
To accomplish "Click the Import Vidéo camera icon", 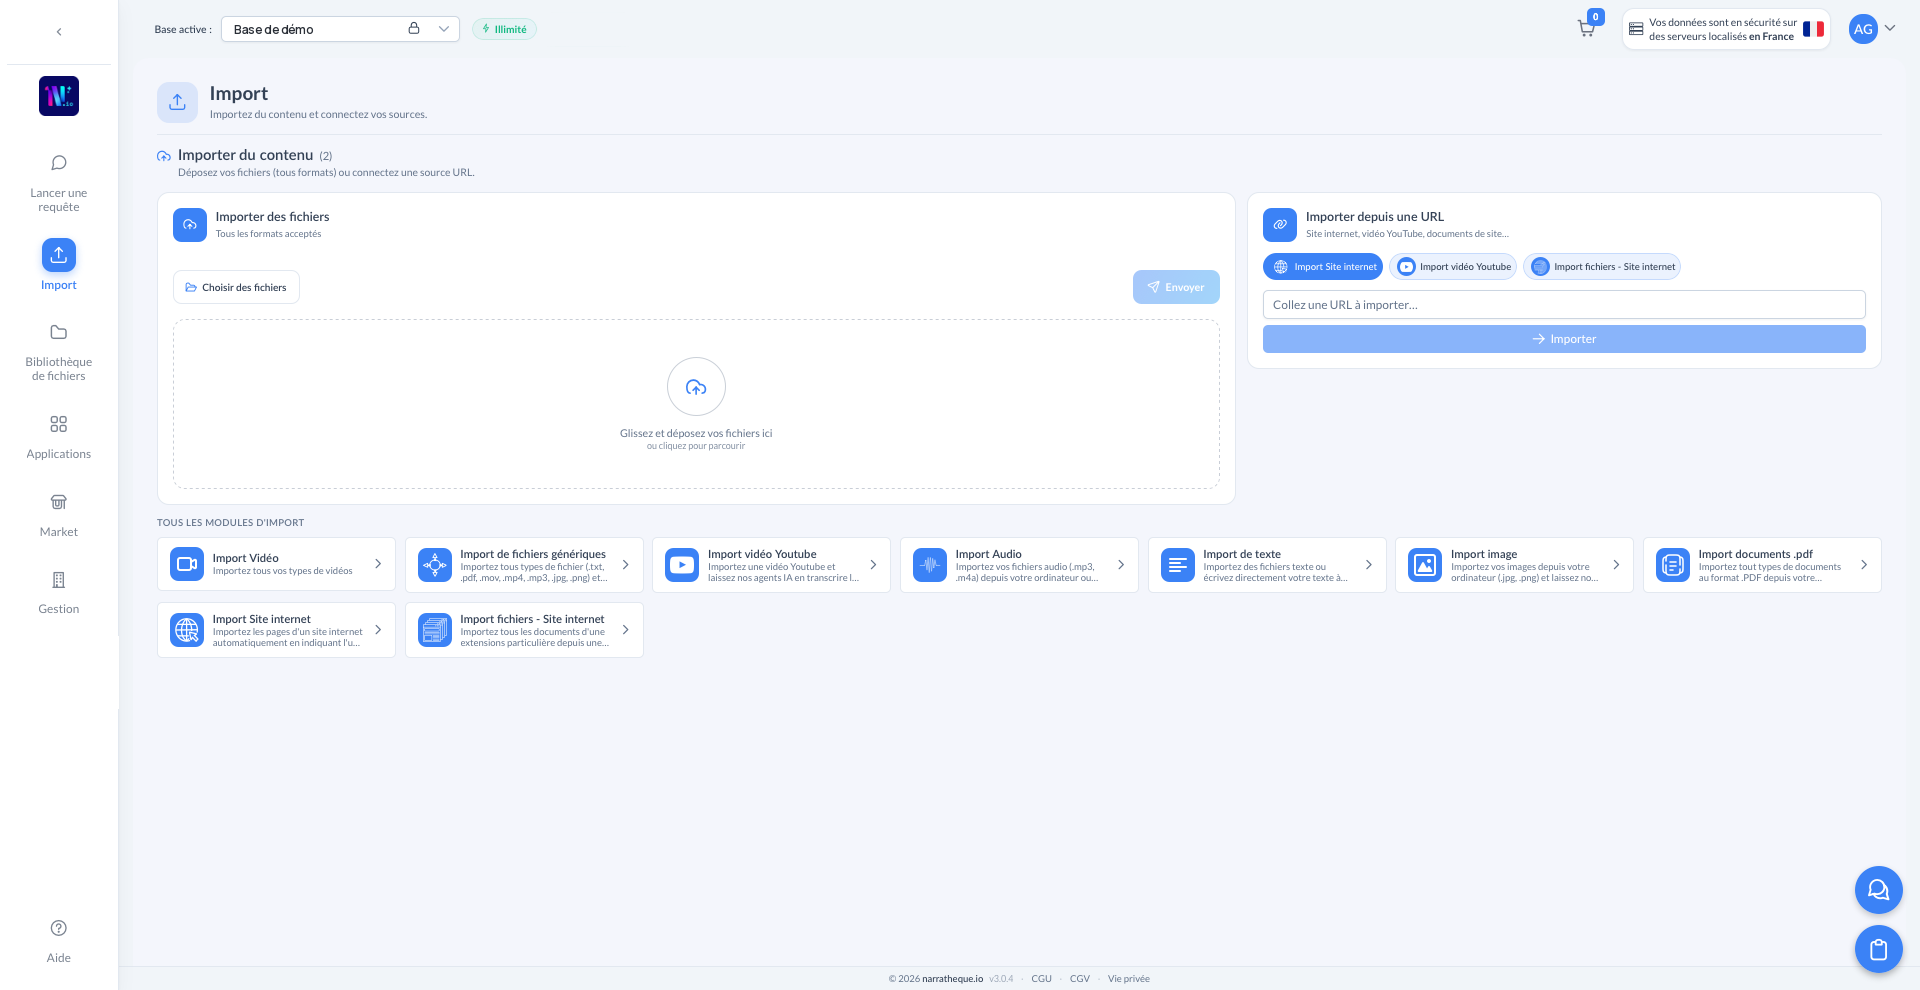I will 187,564.
